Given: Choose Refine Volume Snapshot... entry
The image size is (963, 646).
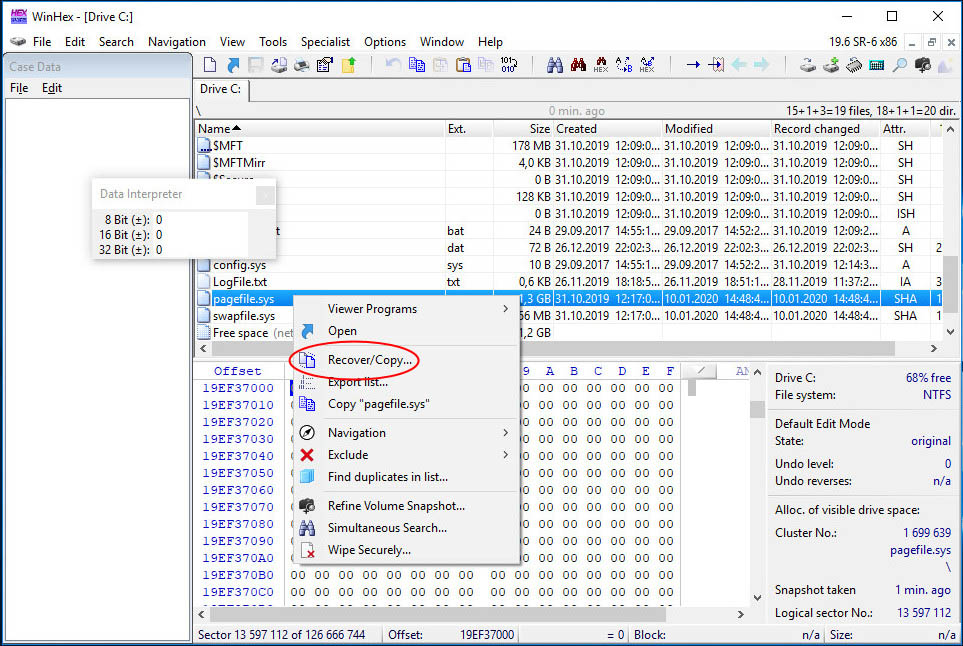Looking at the screenshot, I should pyautogui.click(x=407, y=505).
